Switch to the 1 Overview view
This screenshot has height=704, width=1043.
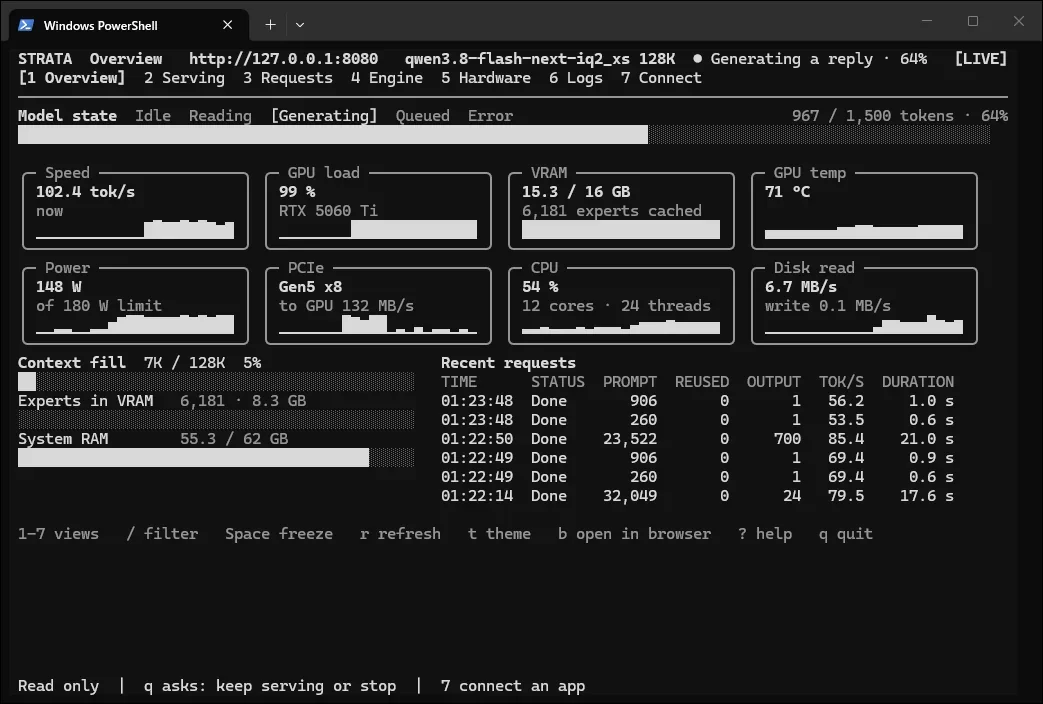click(x=72, y=78)
